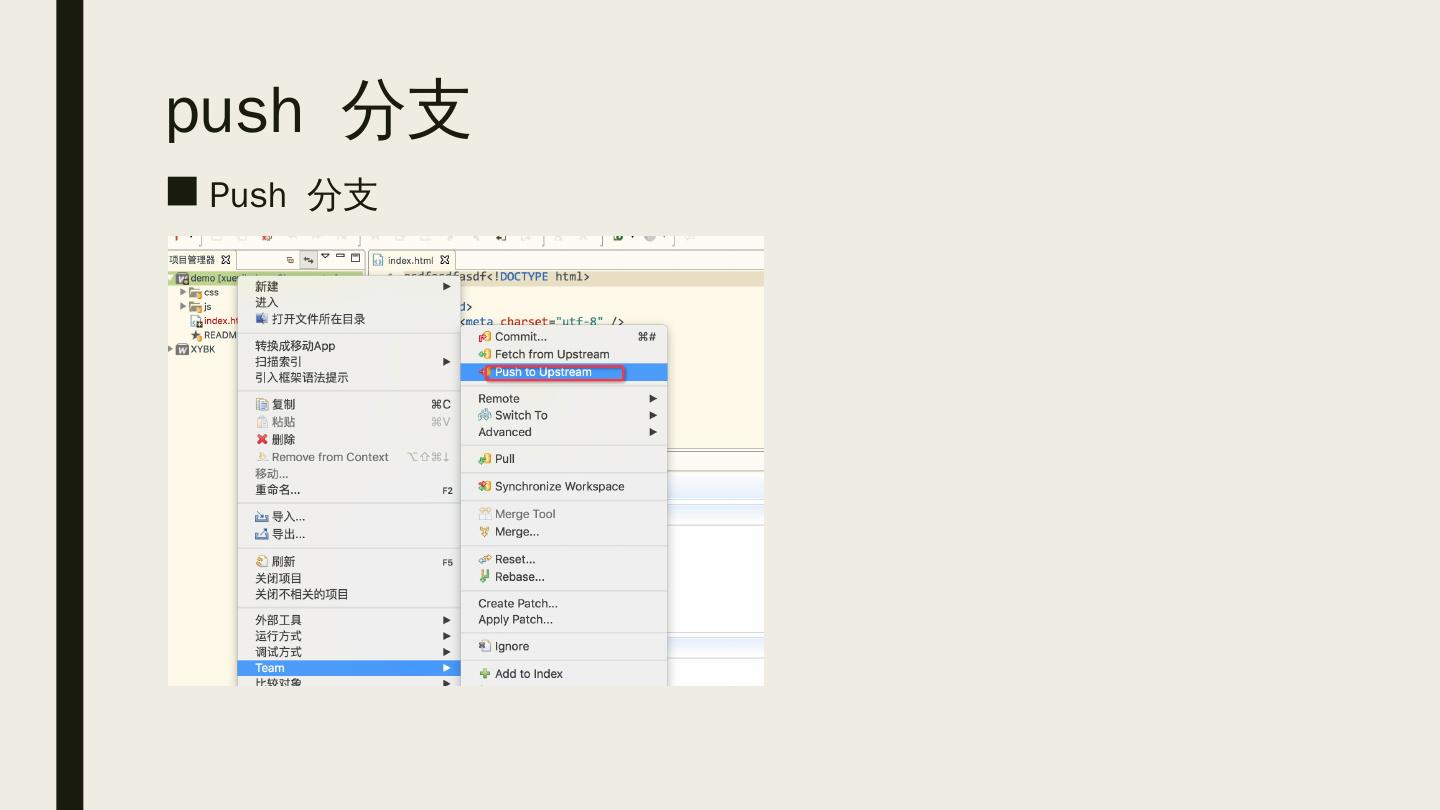Select the index.html editor tab

point(410,260)
